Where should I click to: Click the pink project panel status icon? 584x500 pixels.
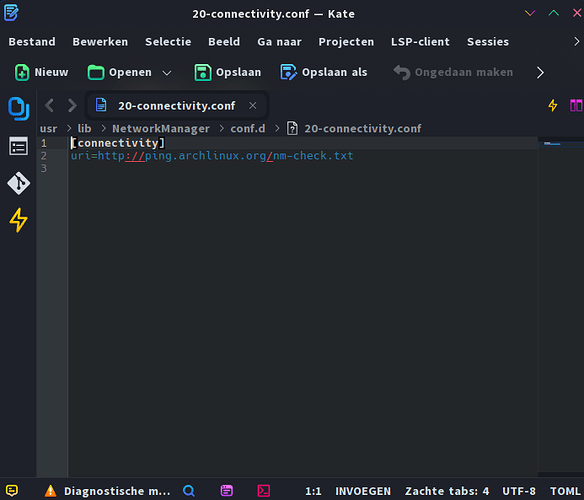pyautogui.click(x=226, y=491)
